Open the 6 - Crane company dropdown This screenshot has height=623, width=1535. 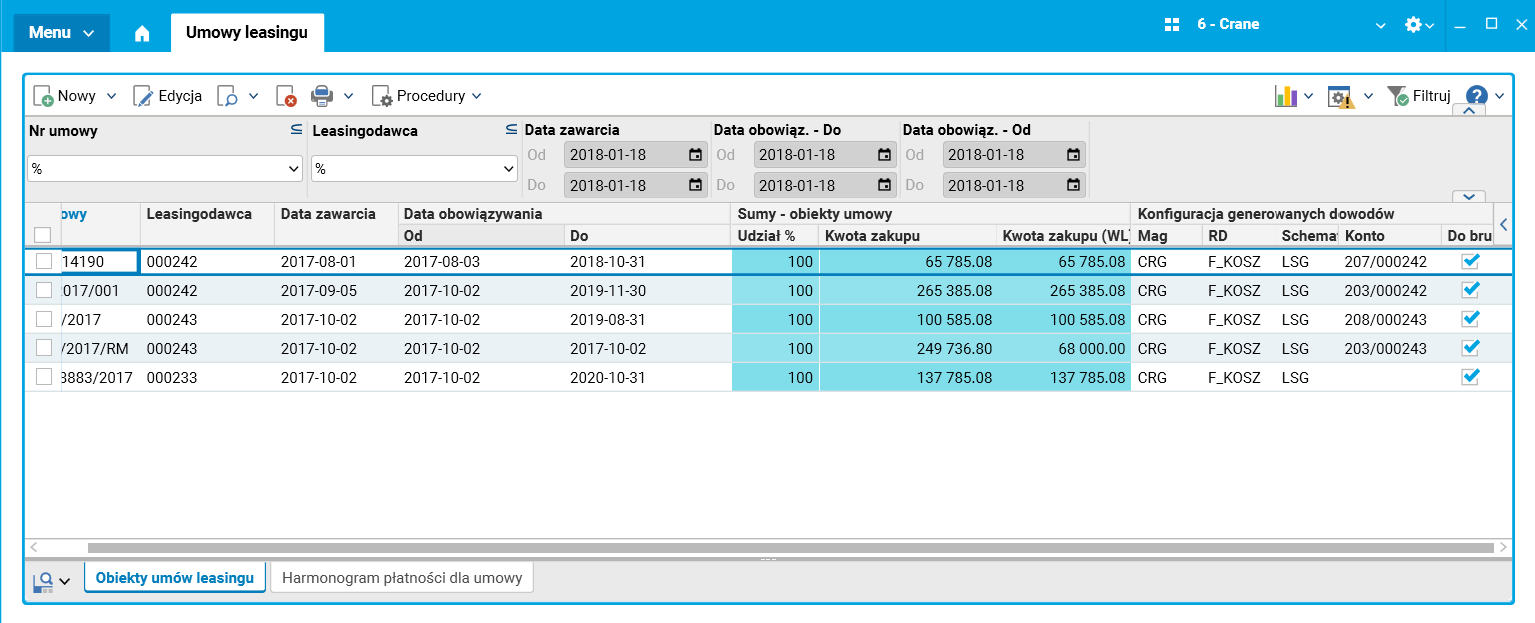coord(1381,25)
